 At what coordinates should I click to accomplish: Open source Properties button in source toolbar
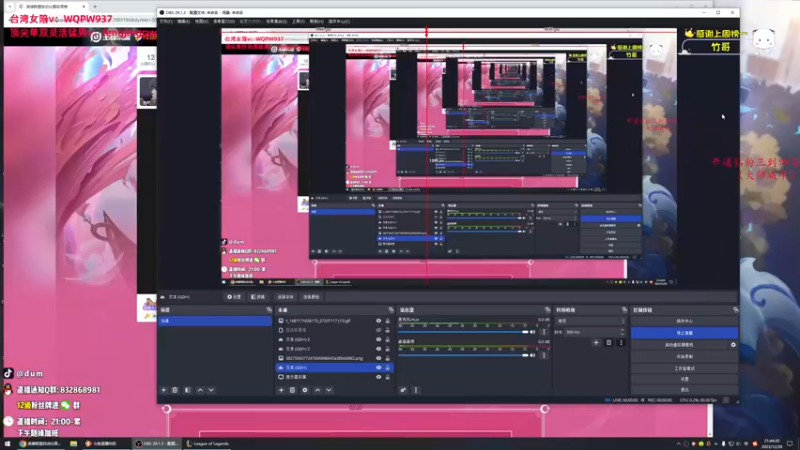[x=234, y=297]
